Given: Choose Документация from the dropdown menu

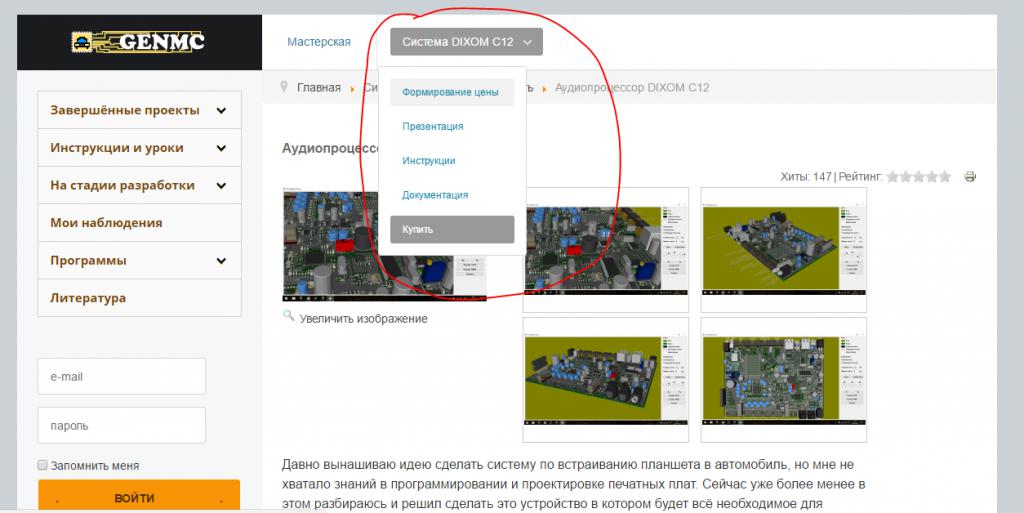Looking at the screenshot, I should (x=435, y=195).
